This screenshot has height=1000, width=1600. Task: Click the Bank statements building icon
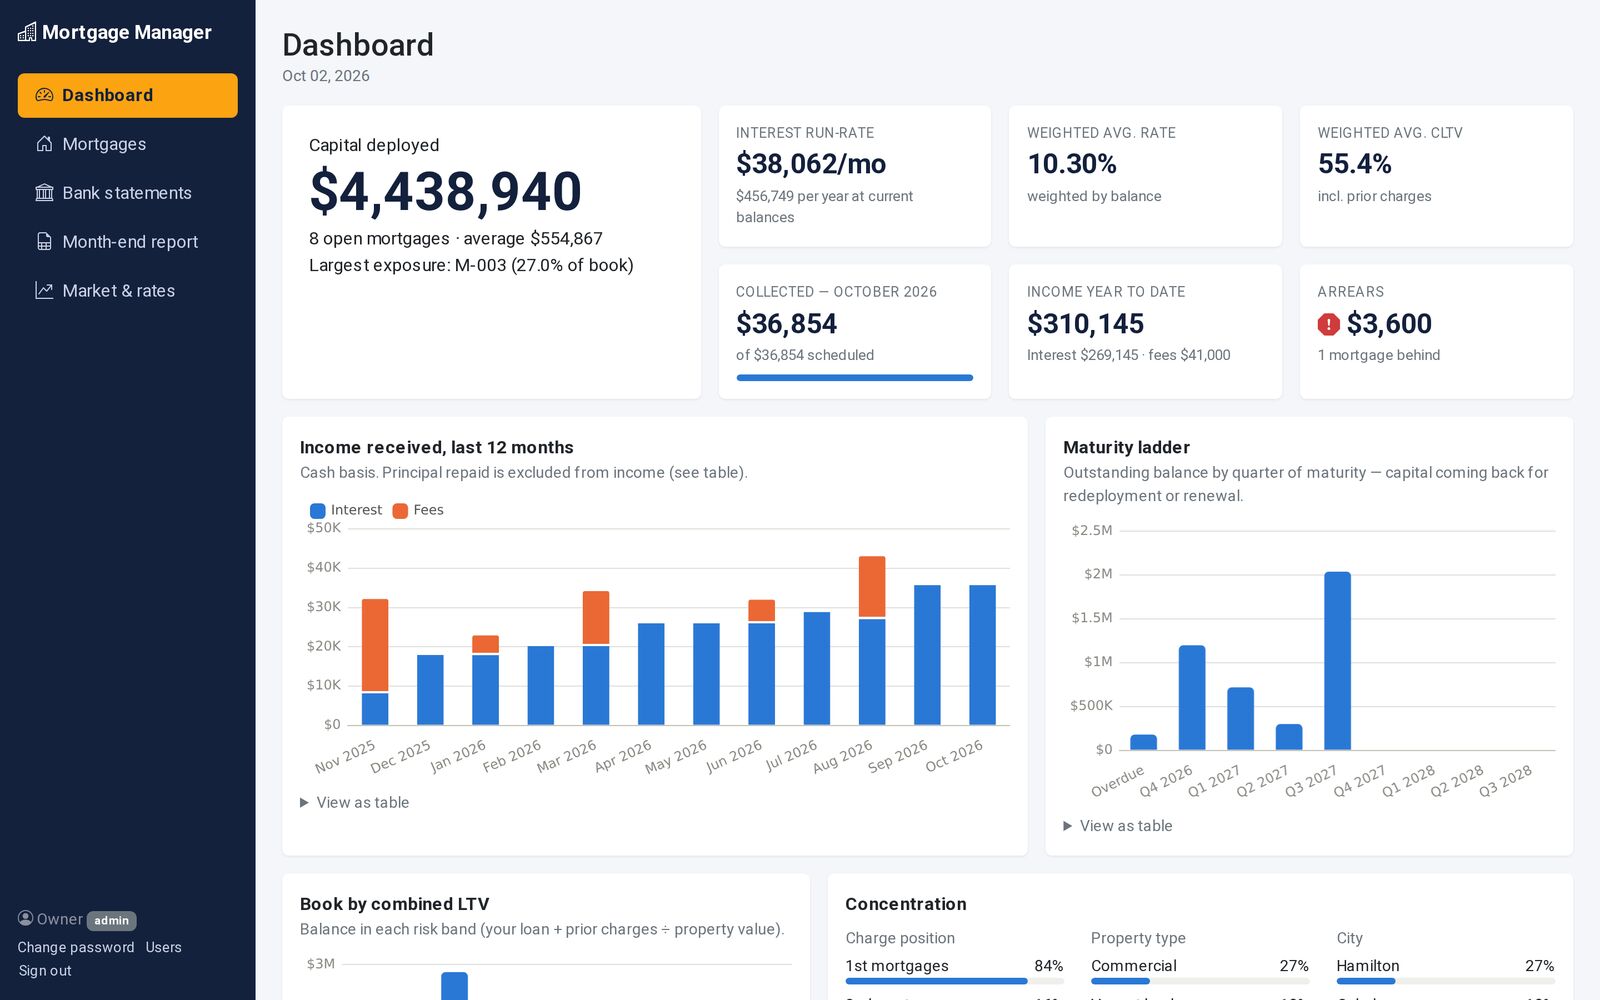click(x=44, y=193)
